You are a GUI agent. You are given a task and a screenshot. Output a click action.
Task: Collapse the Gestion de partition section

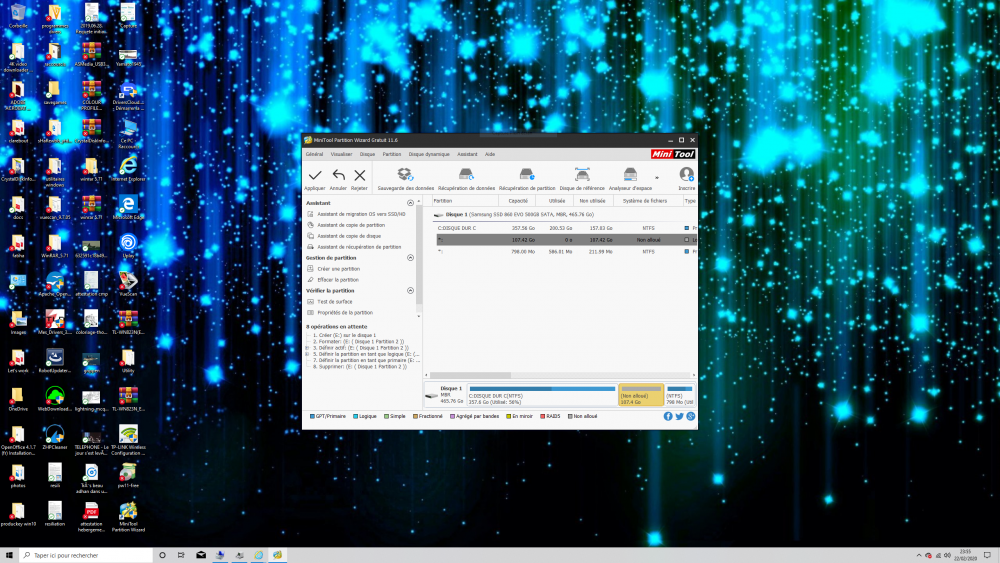click(410, 258)
